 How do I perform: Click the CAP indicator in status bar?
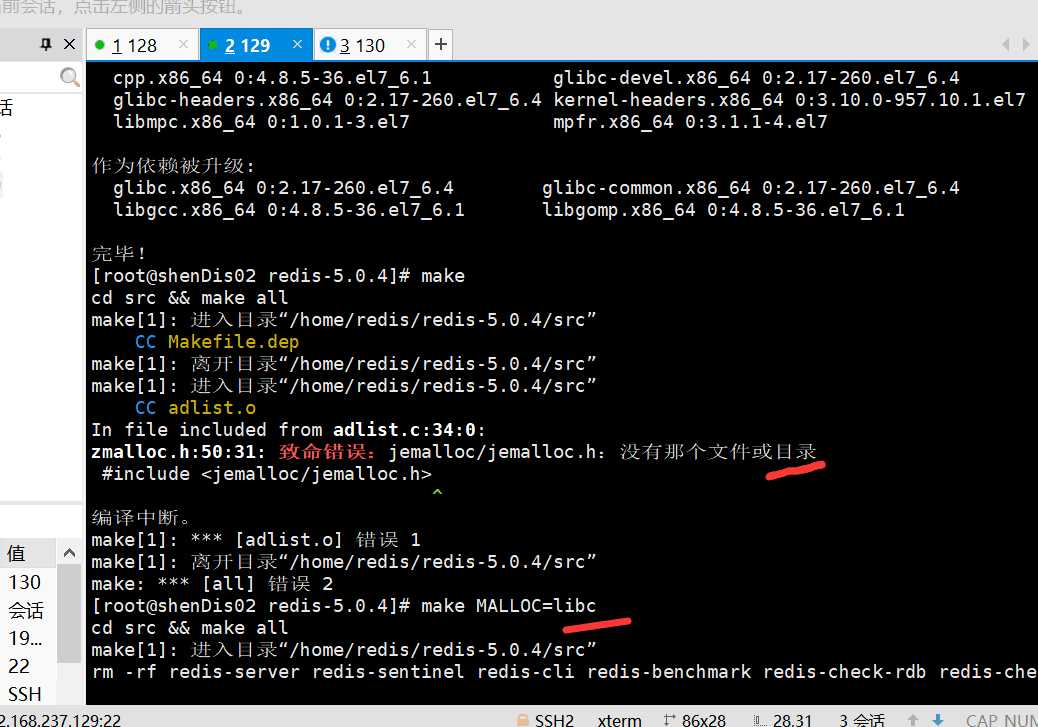pos(984,720)
